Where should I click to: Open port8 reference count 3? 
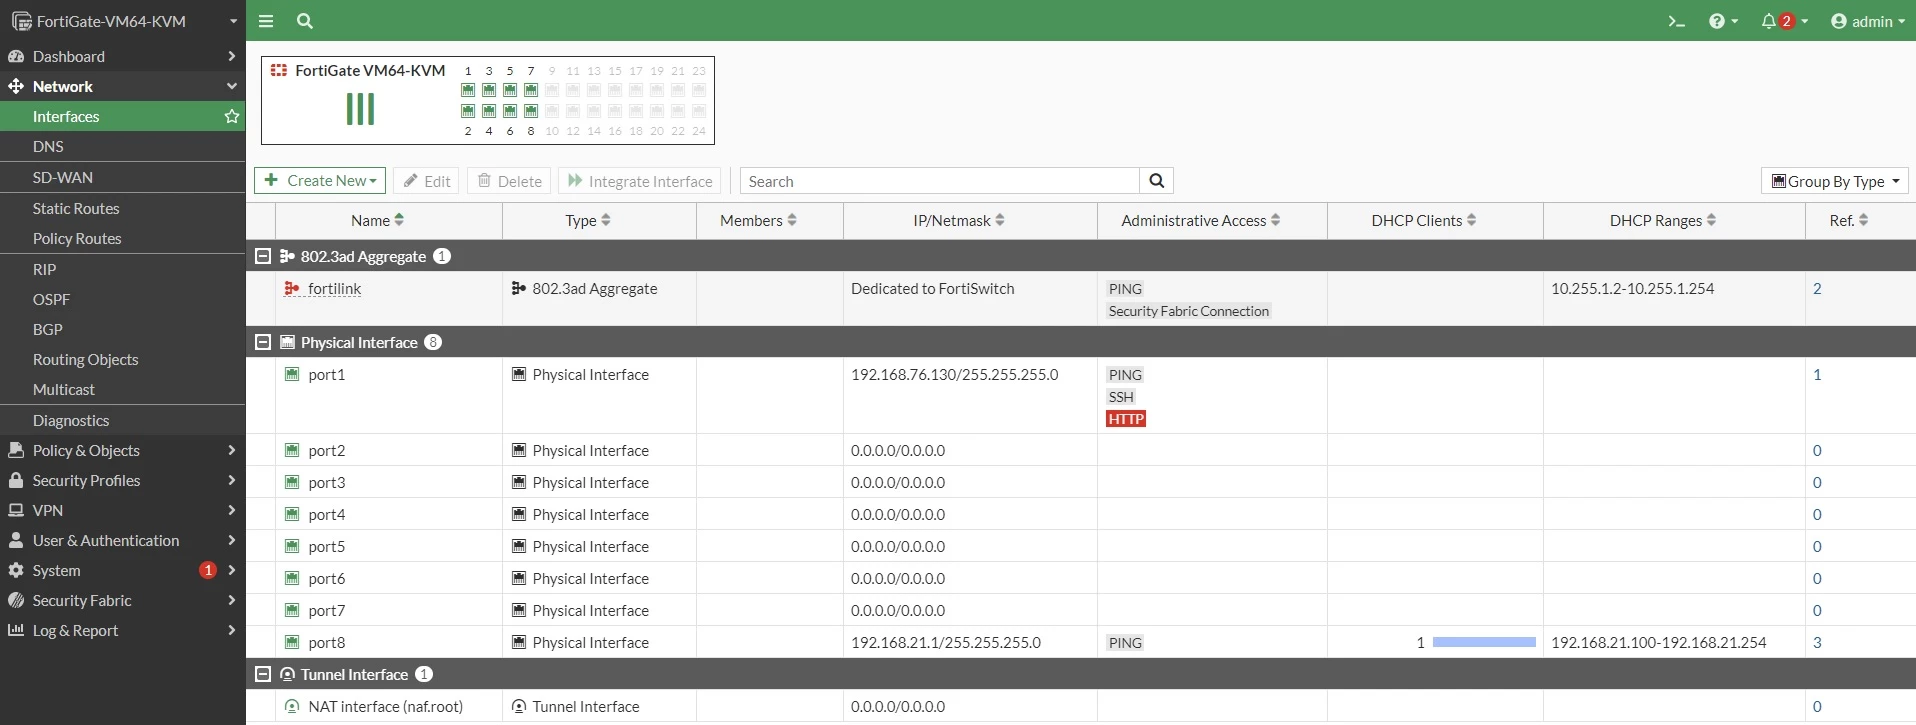tap(1817, 642)
